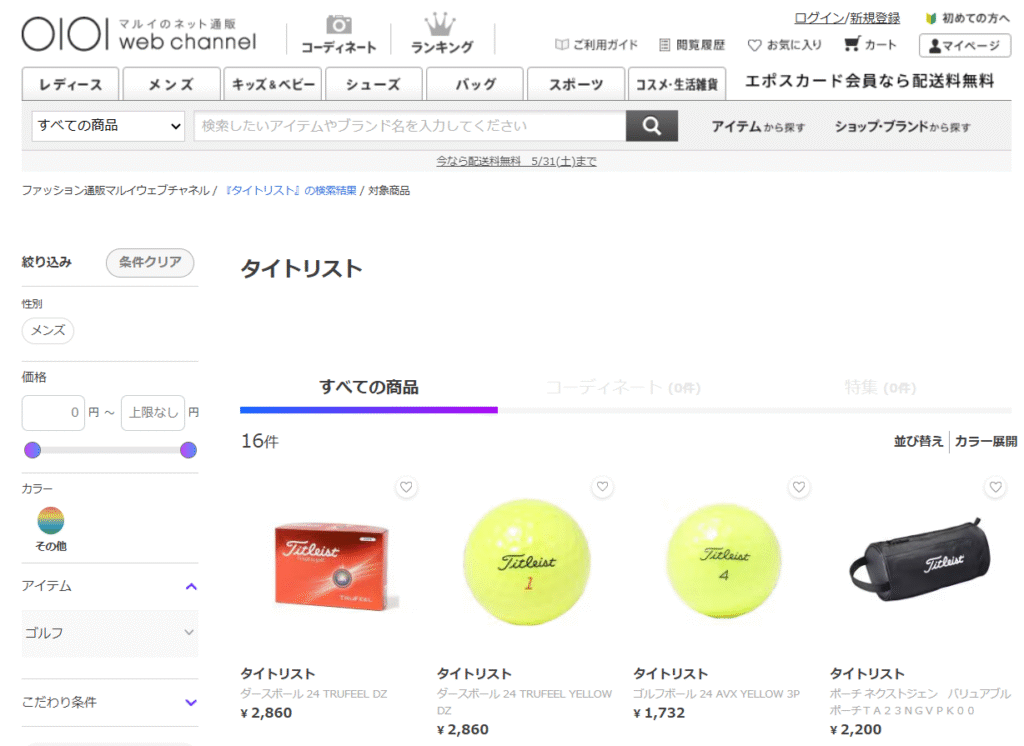1024x746 pixels.
Task: Favorite the black Titleist pouch
Action: 995,487
